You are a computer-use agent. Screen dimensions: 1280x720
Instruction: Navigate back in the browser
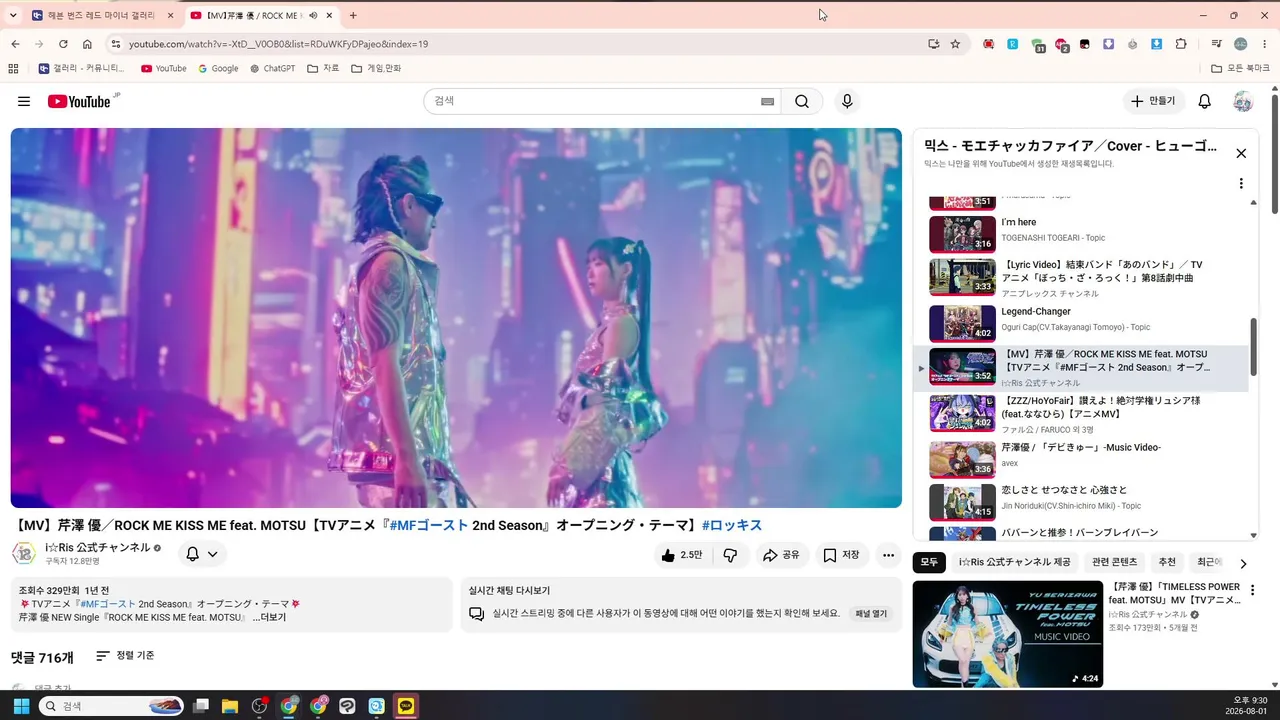[15, 44]
